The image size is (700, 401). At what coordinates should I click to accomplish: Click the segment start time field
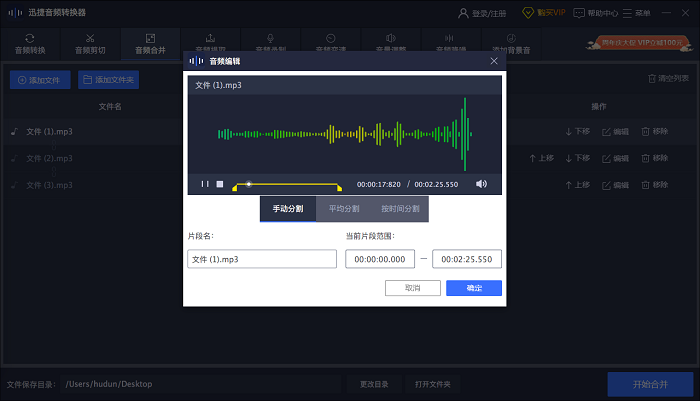point(380,259)
